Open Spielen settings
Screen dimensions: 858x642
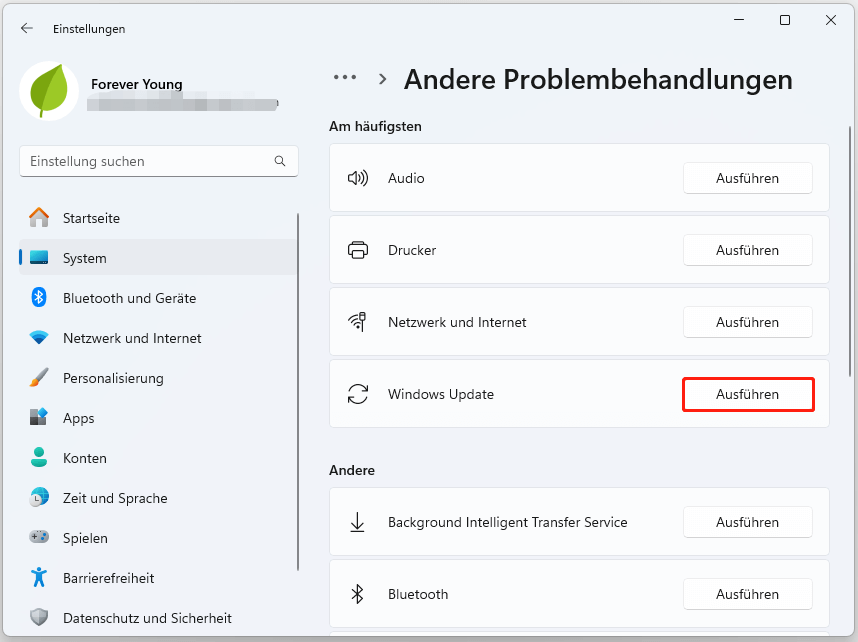(85, 538)
